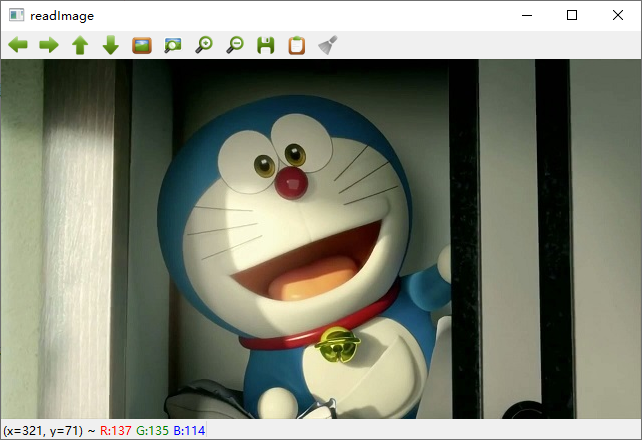The image size is (642, 440).
Task: Copy image to clipboard icon
Action: (297, 45)
